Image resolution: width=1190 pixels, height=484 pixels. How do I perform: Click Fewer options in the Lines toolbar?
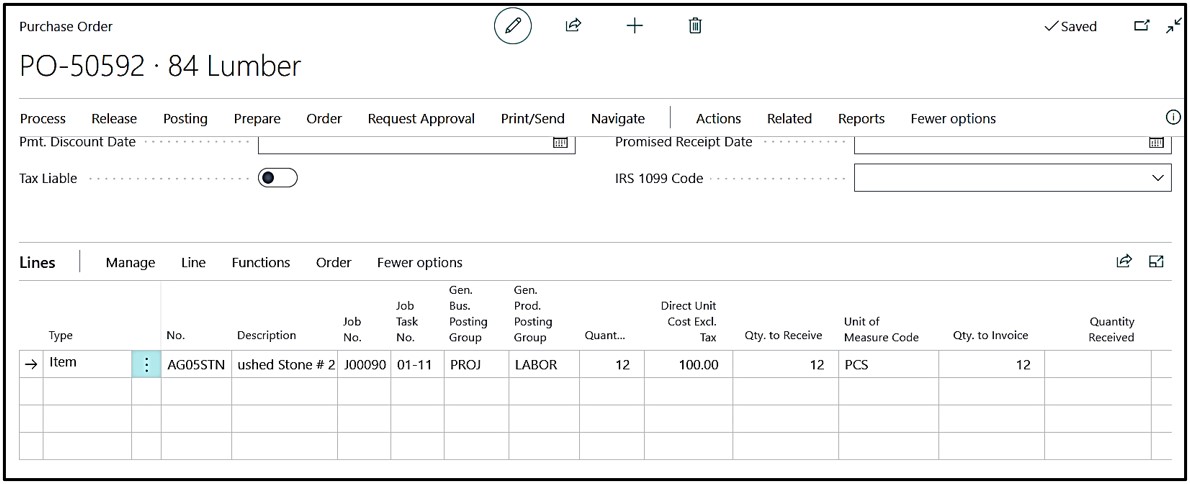coord(419,262)
